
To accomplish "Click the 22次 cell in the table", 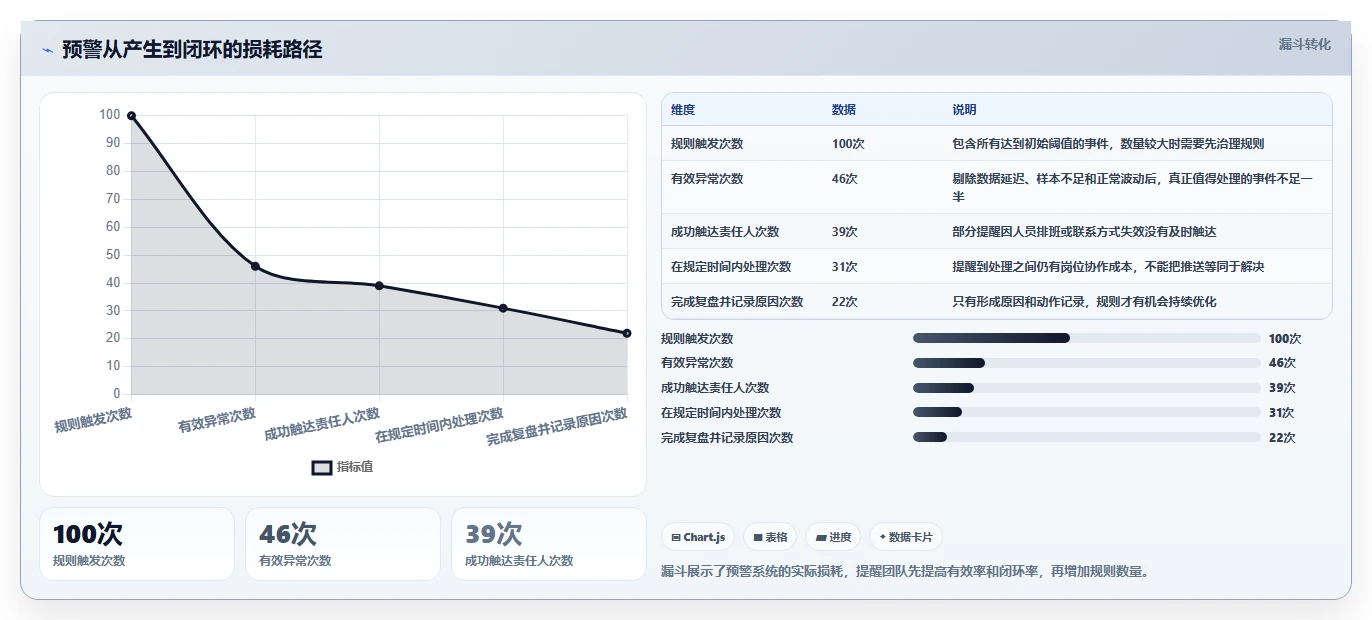I will click(845, 302).
